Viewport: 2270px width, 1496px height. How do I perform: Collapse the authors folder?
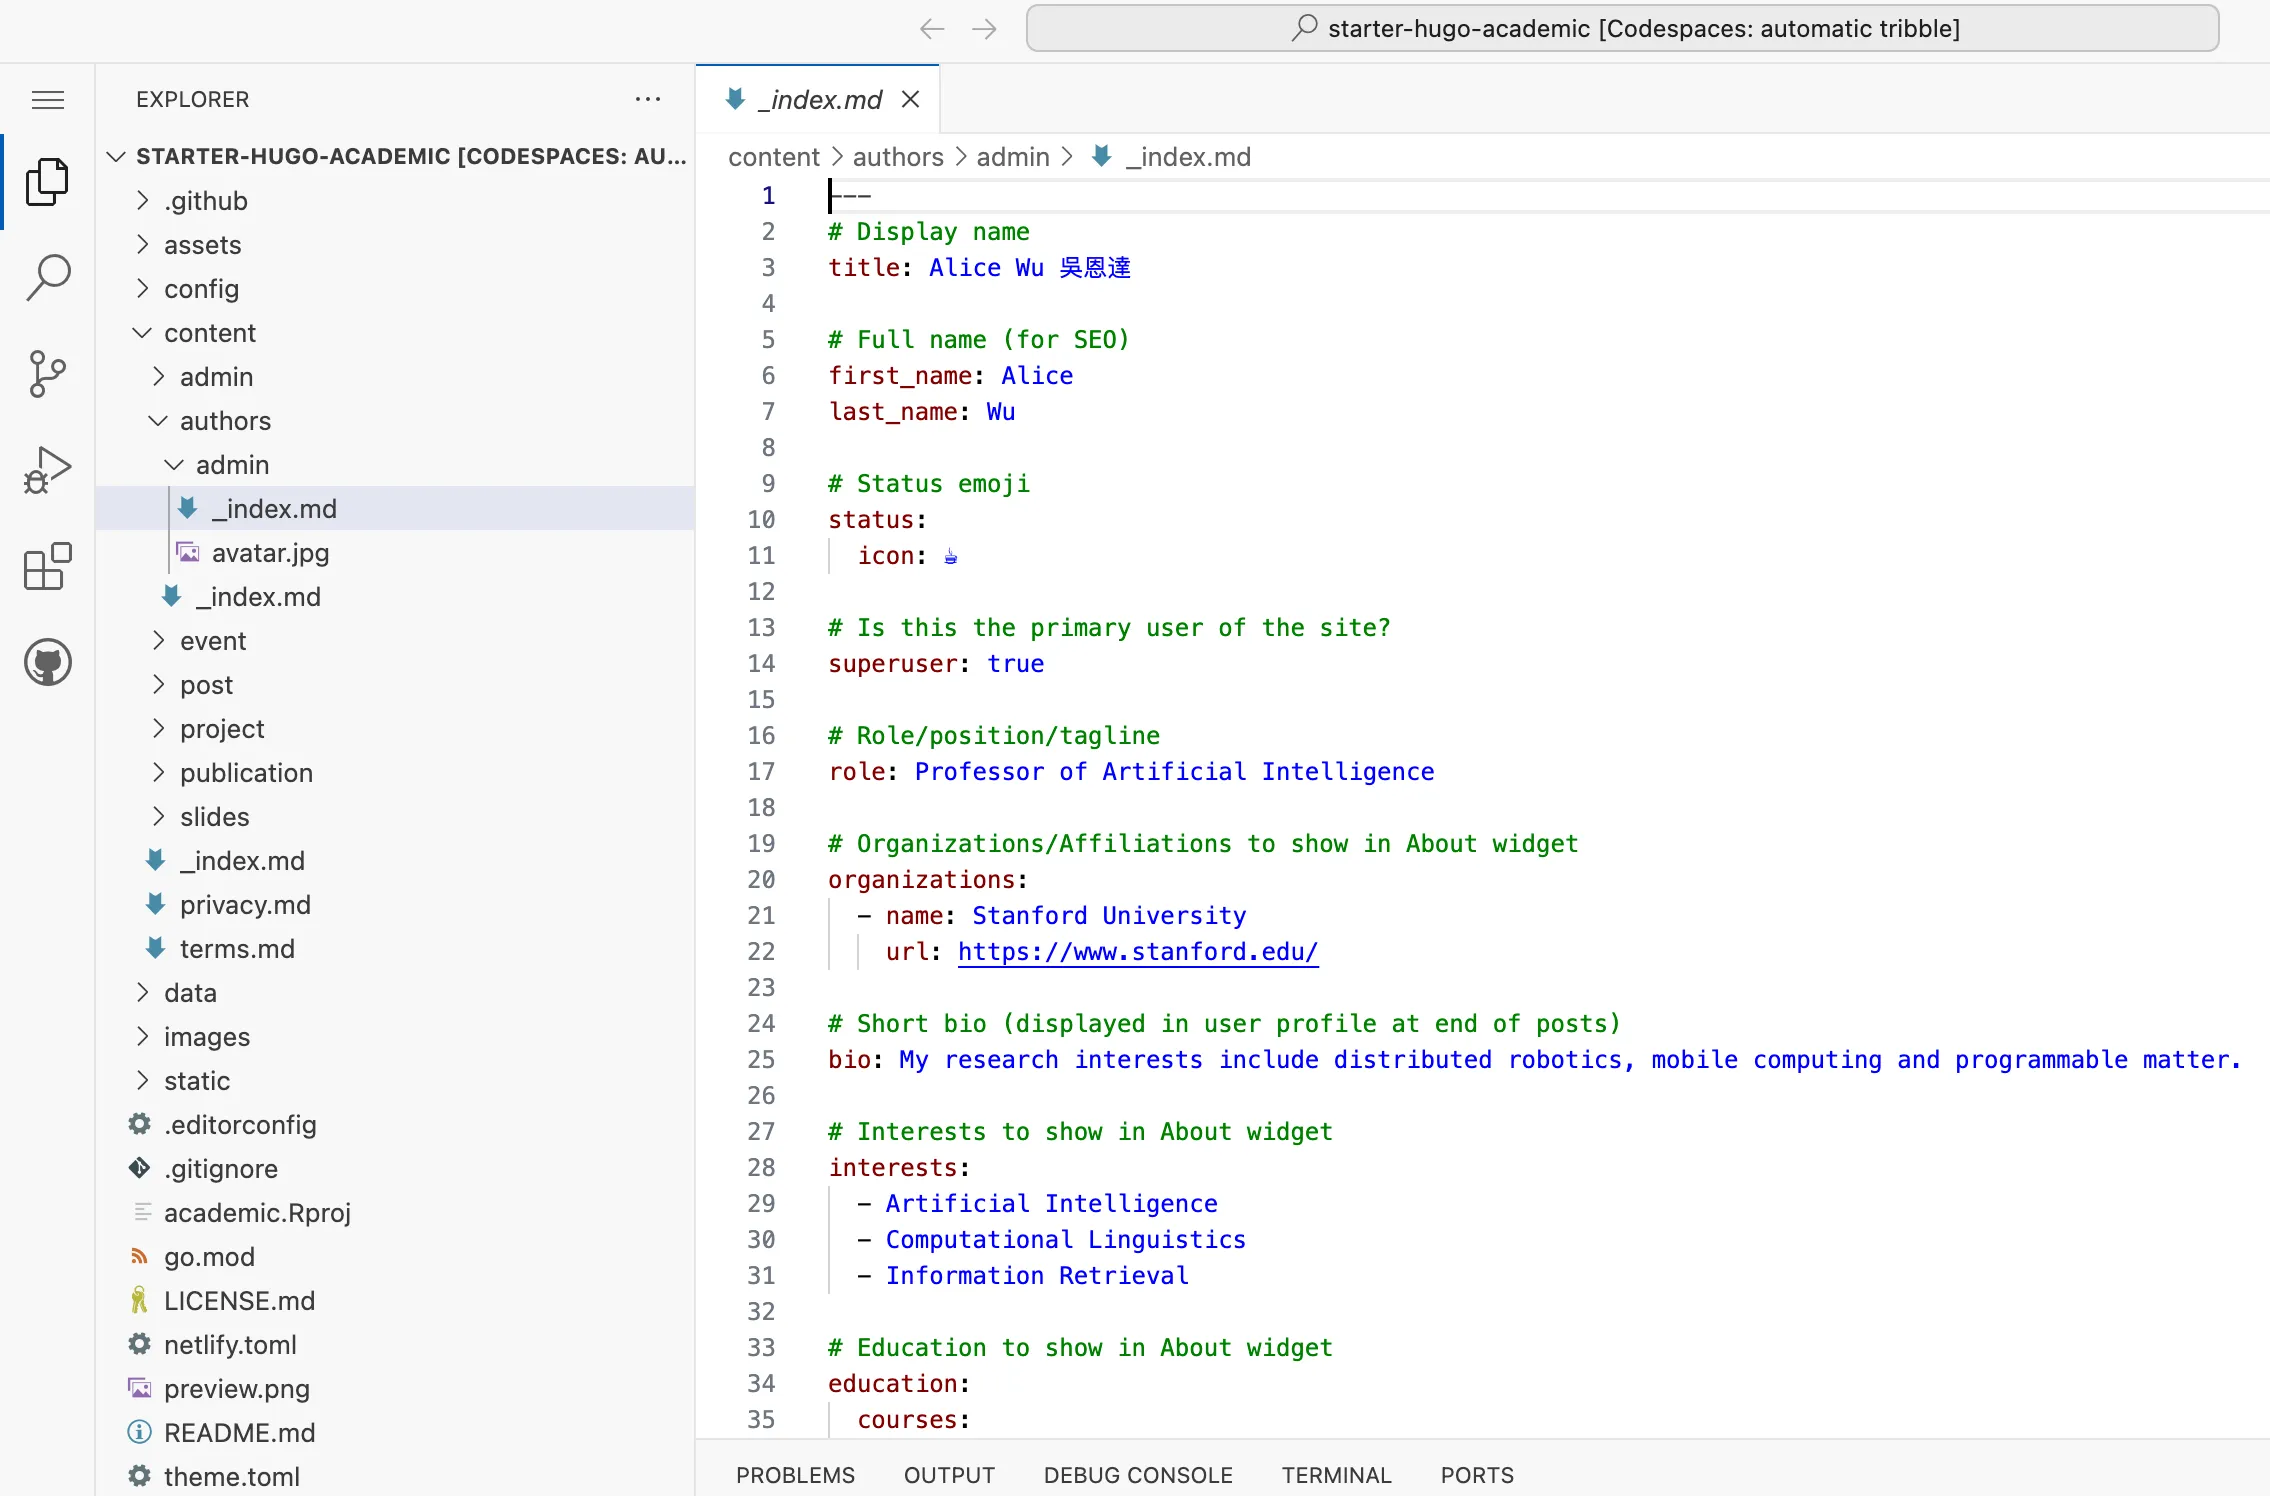coord(224,421)
